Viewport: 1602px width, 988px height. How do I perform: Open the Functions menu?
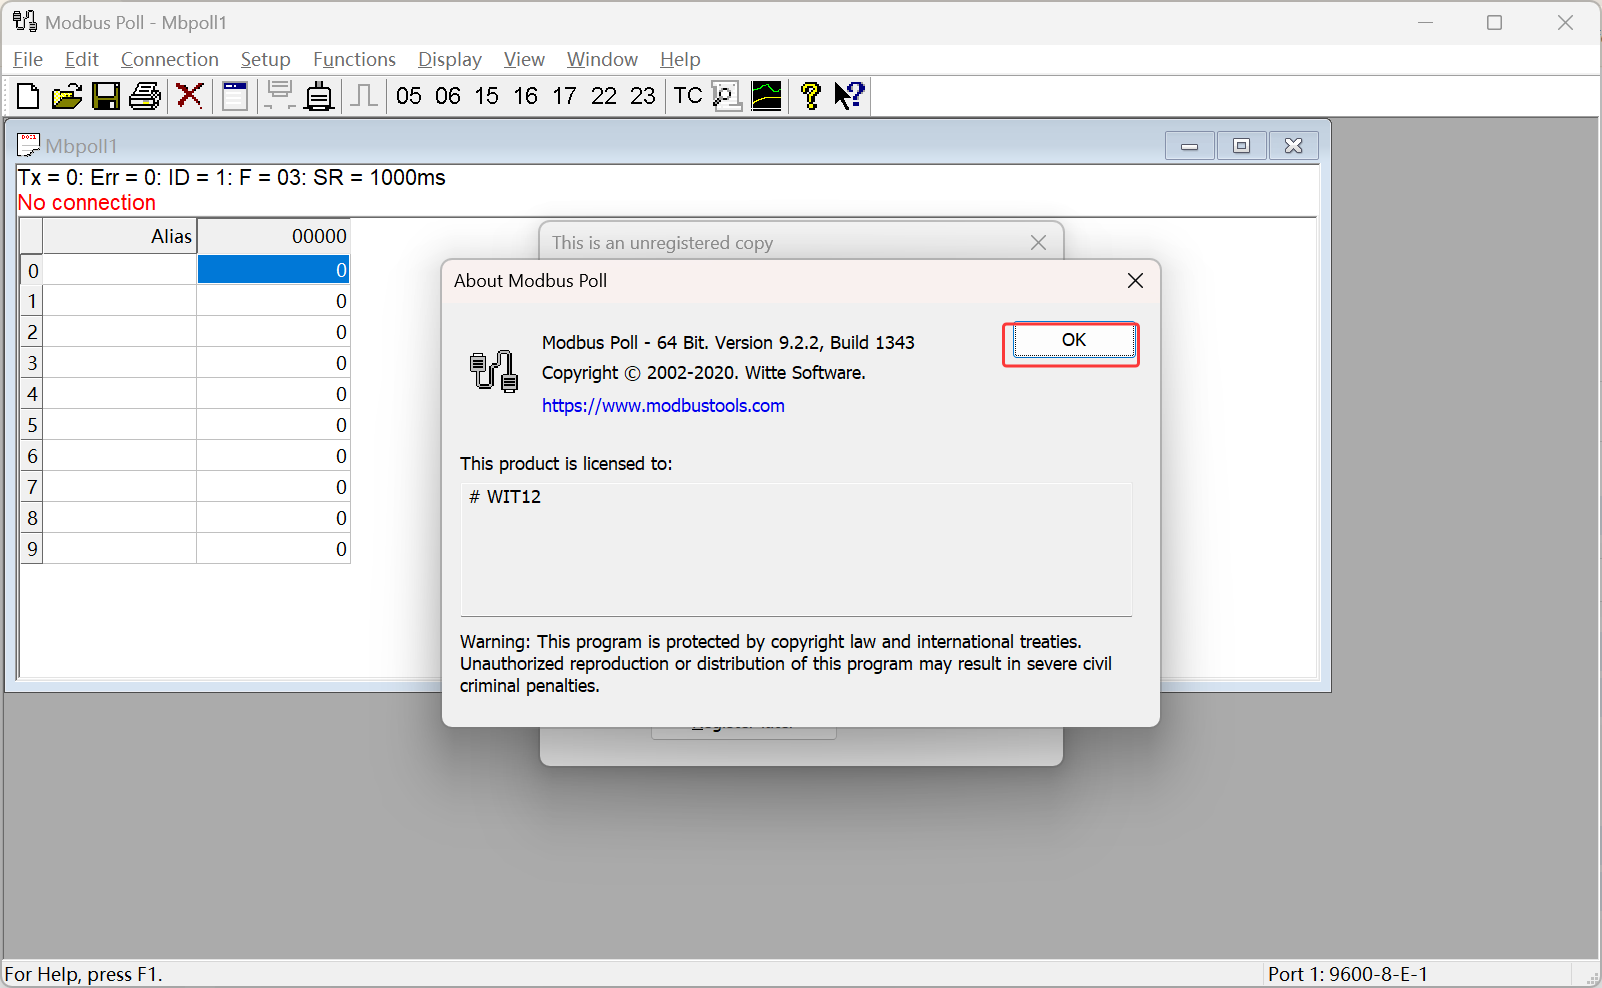coord(355,60)
